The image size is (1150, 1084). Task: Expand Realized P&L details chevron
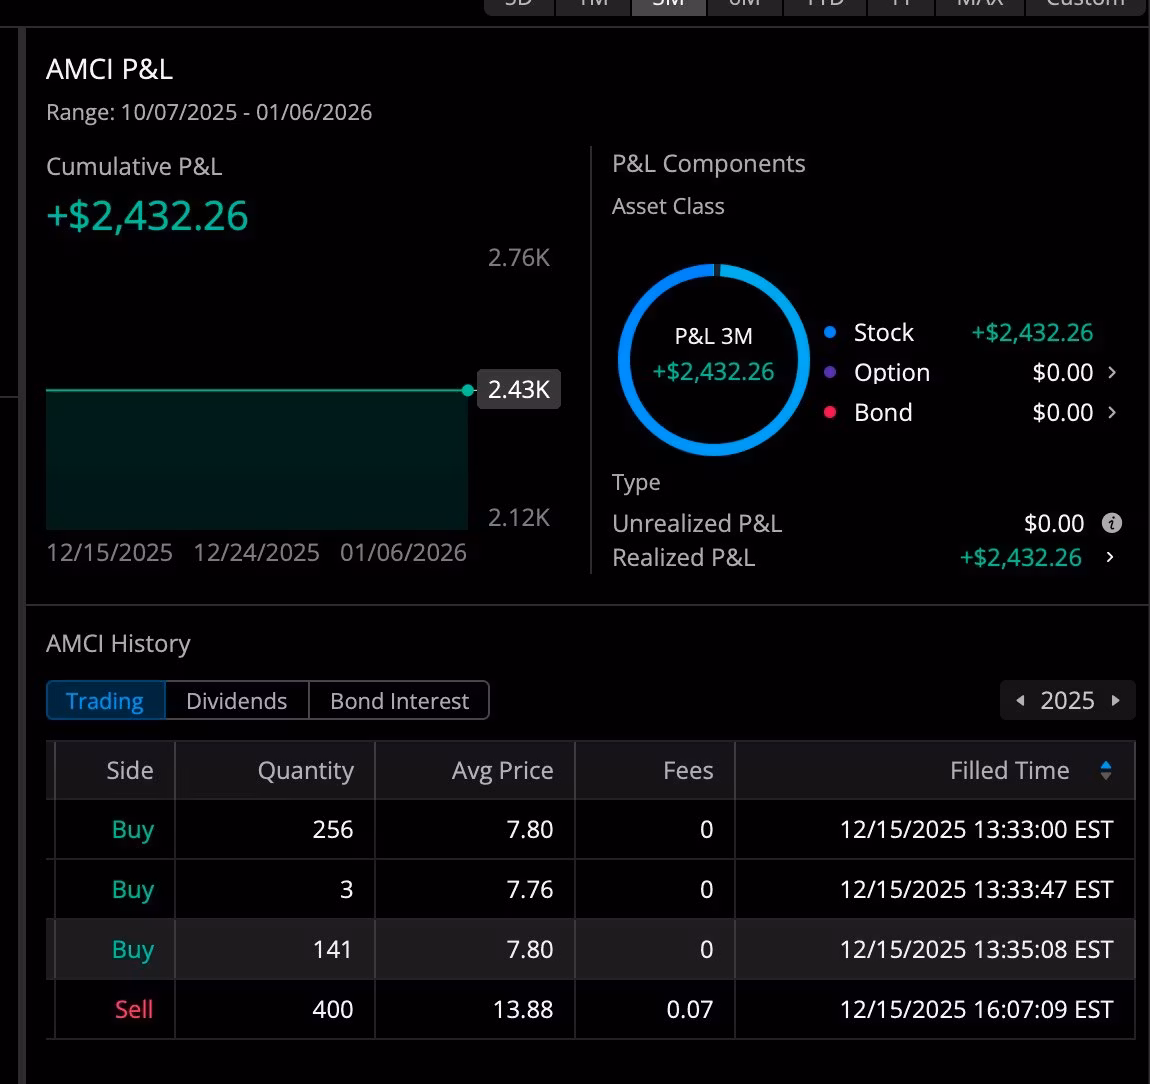click(x=1110, y=557)
